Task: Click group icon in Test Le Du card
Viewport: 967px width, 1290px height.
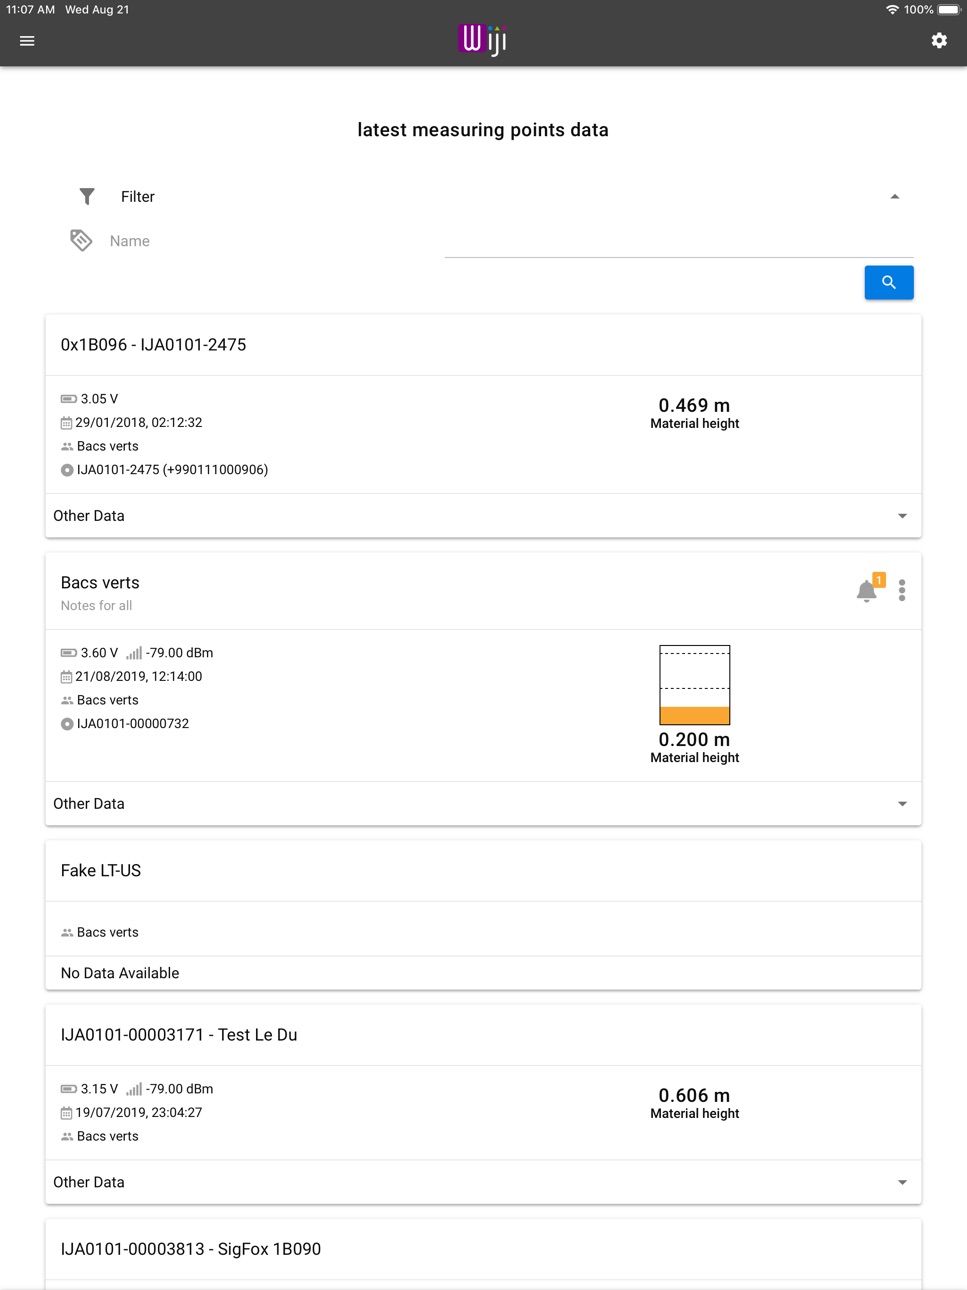Action: (x=67, y=1137)
